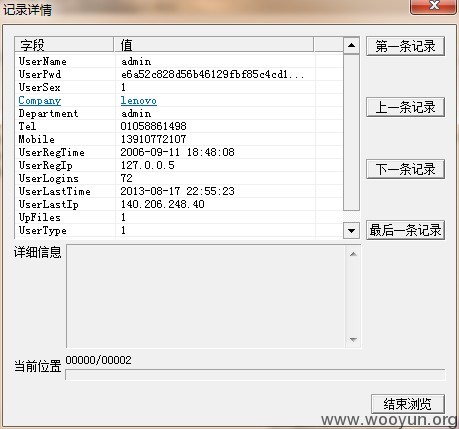Select the UserPwd hash value cell
Image resolution: width=459 pixels, height=429 pixels.
212,74
